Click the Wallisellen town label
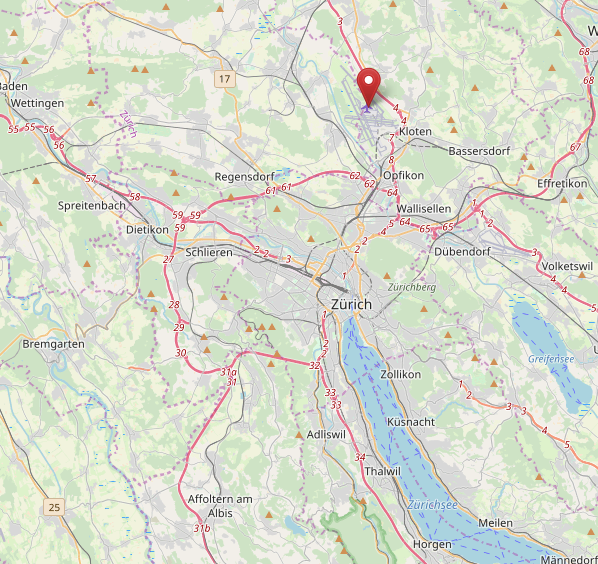Image resolution: width=598 pixels, height=564 pixels. pyautogui.click(x=424, y=209)
